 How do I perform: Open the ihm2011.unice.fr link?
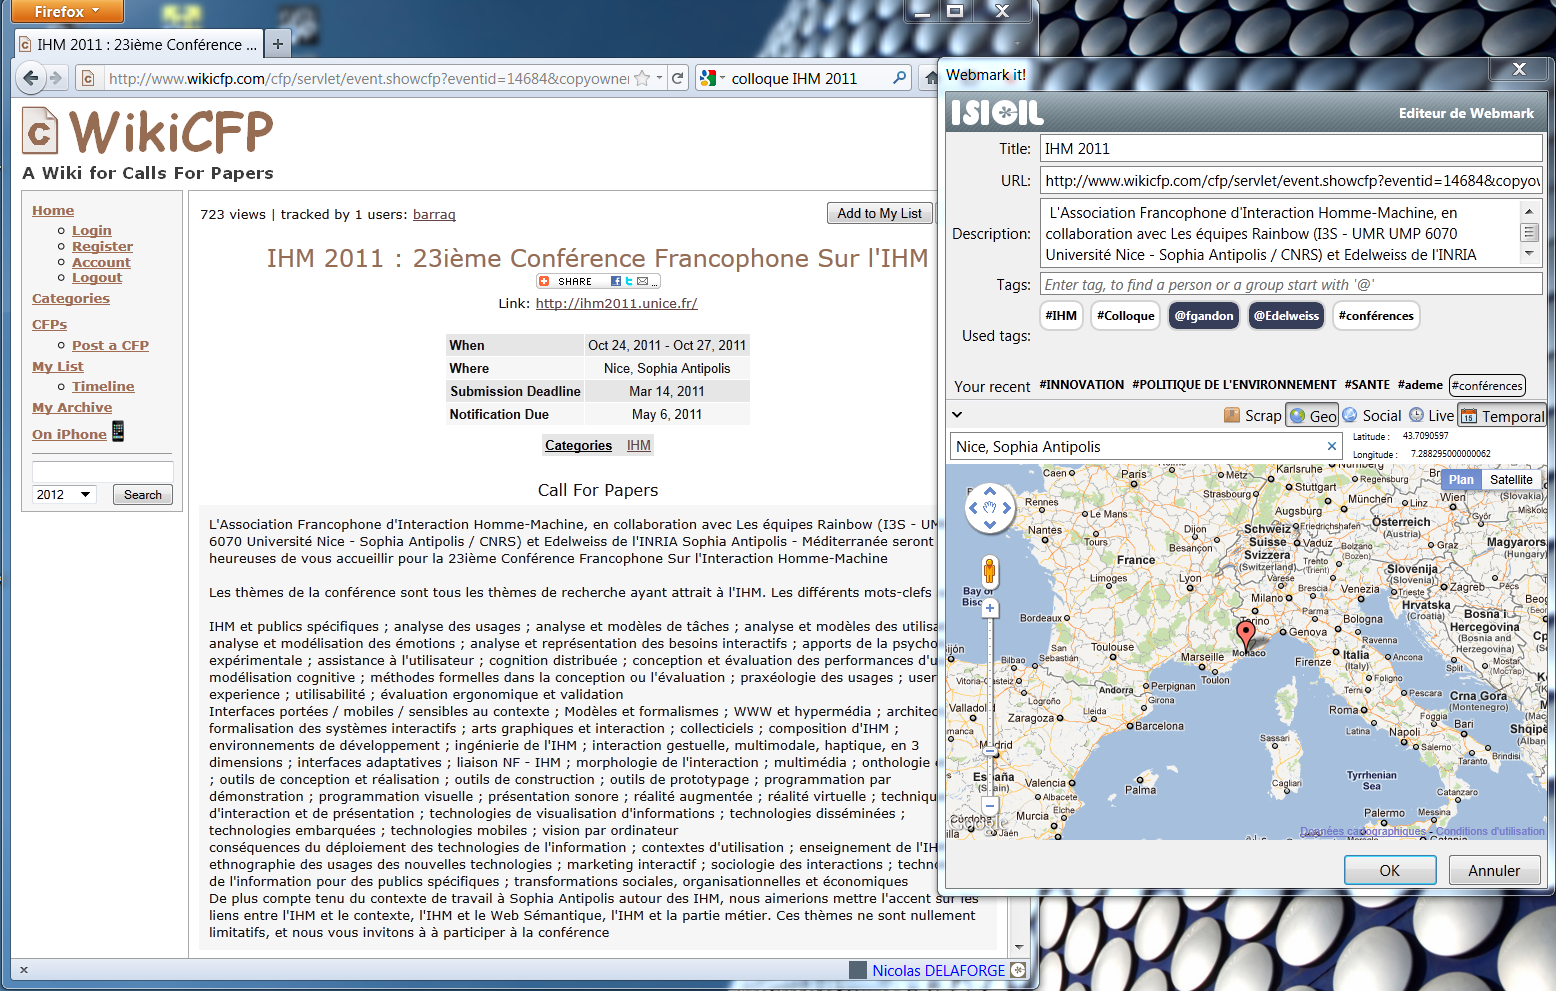[x=616, y=303]
